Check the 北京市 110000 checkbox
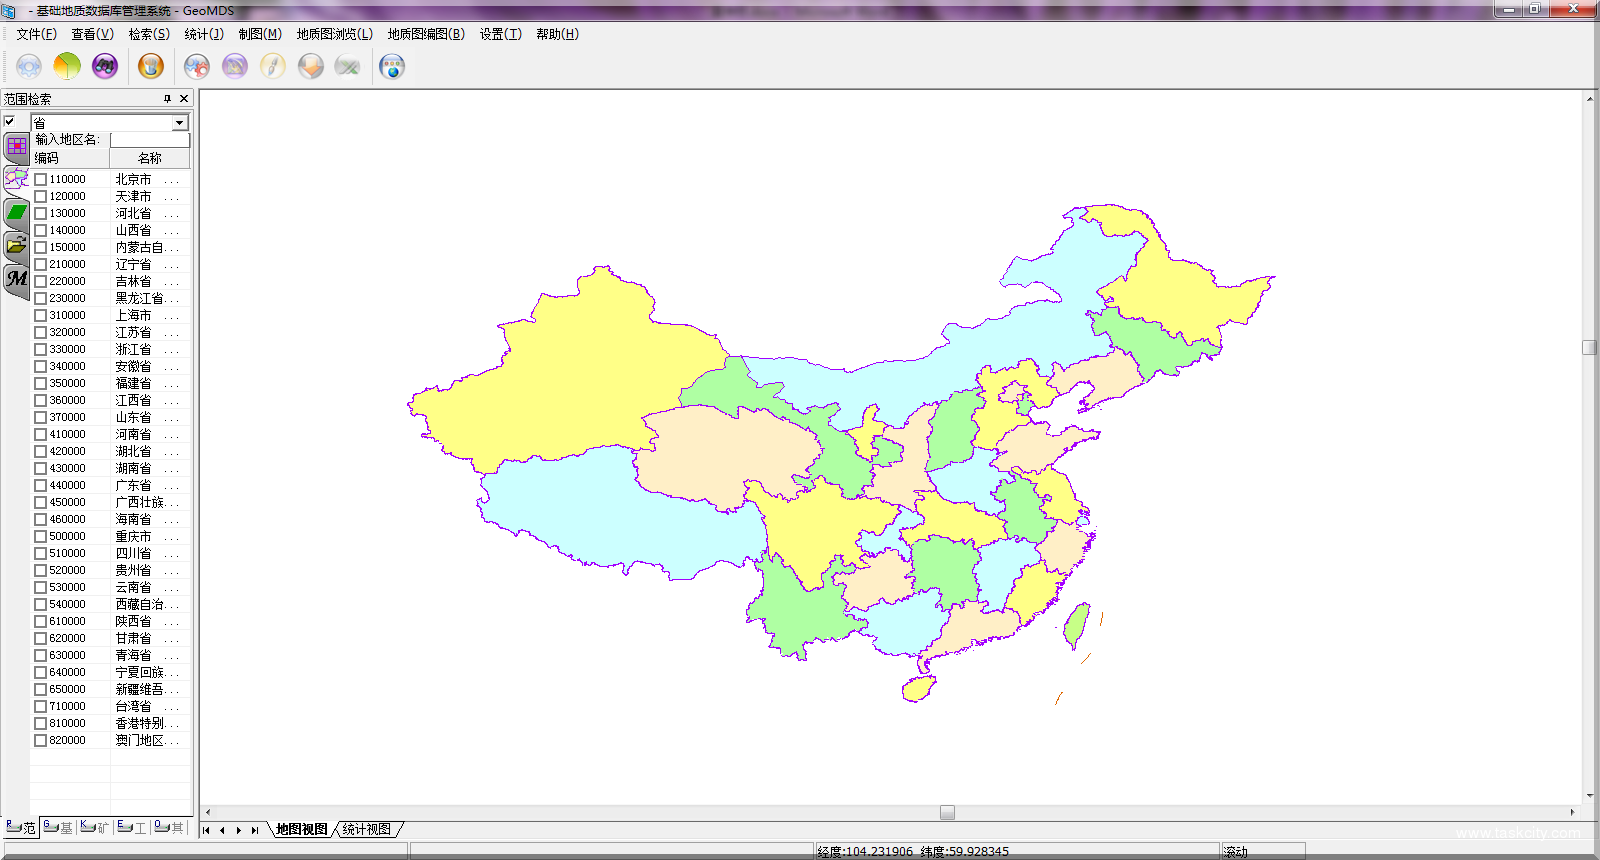The image size is (1600, 860). 41,180
